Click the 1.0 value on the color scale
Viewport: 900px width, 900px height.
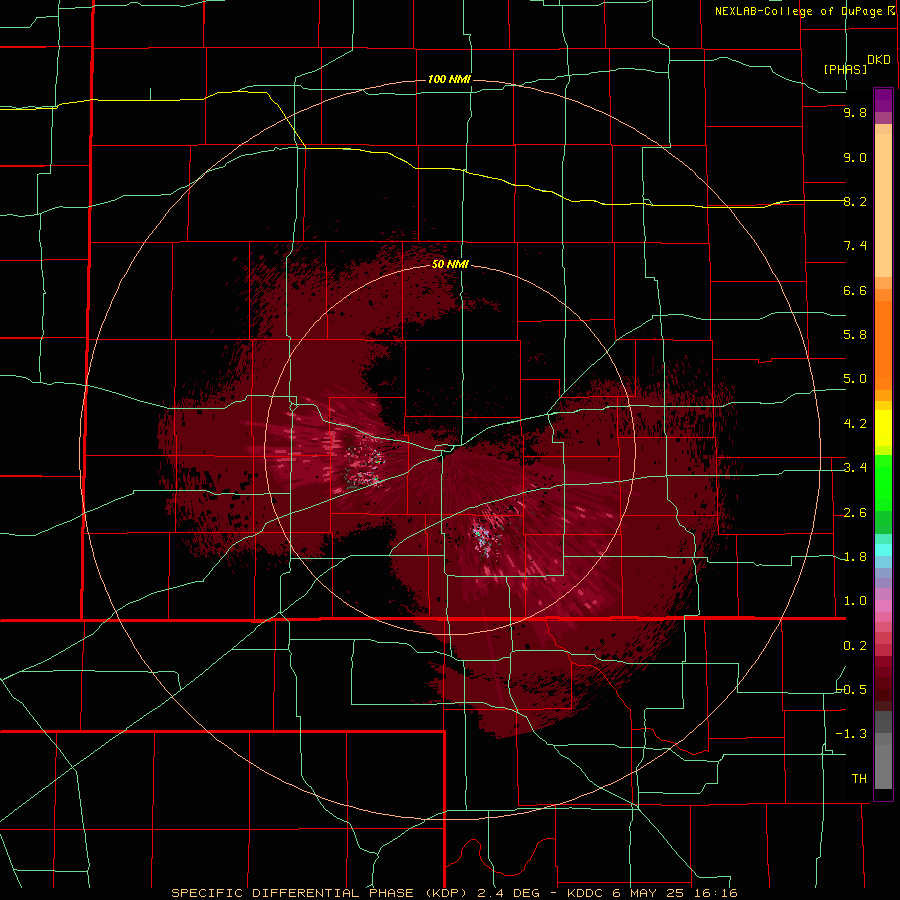(855, 601)
